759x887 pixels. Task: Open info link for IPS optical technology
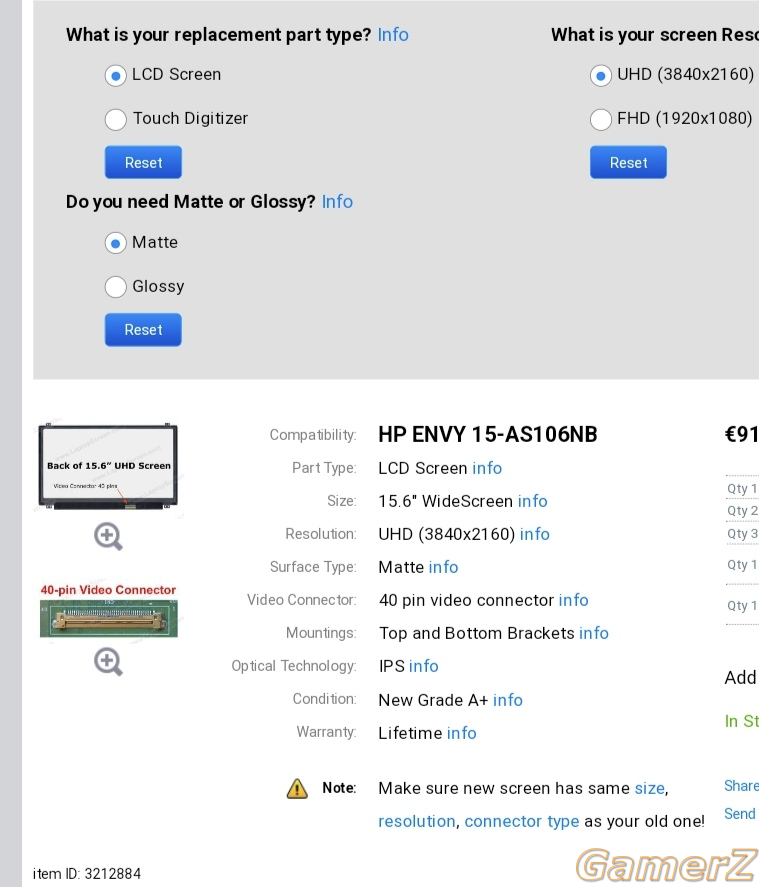click(x=424, y=666)
